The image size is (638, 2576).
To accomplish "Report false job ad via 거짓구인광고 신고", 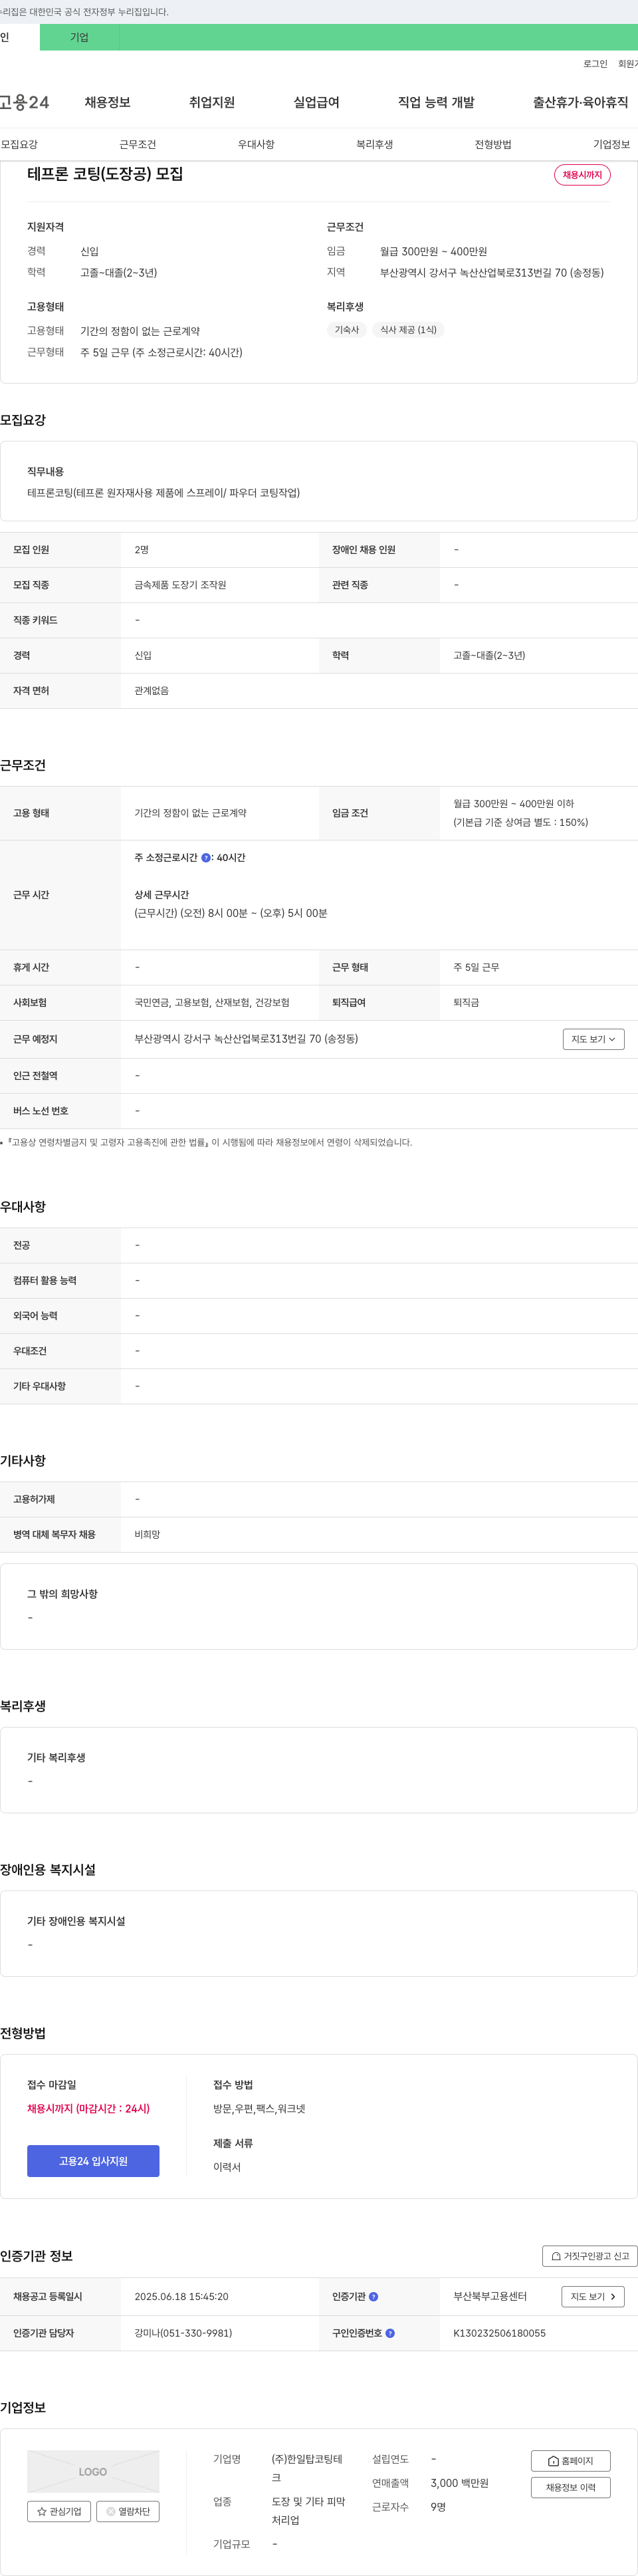I will (x=589, y=2256).
